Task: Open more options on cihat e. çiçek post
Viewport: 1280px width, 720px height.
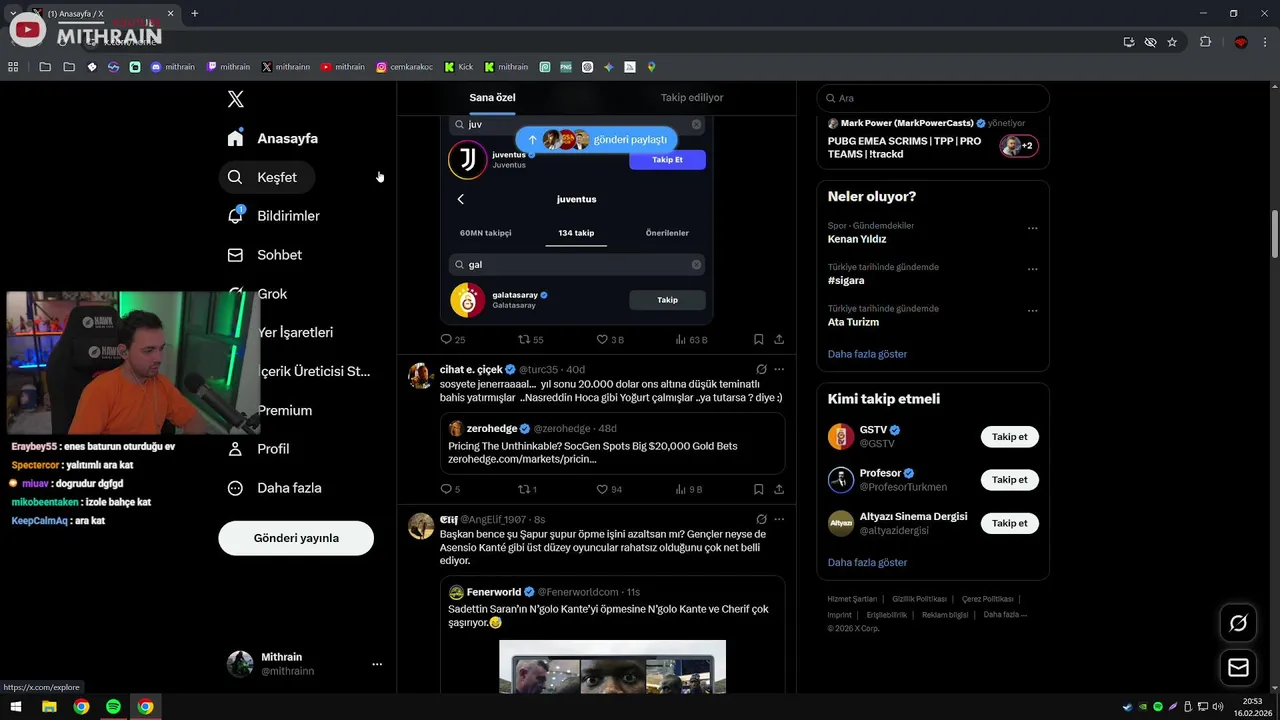Action: pyautogui.click(x=779, y=369)
